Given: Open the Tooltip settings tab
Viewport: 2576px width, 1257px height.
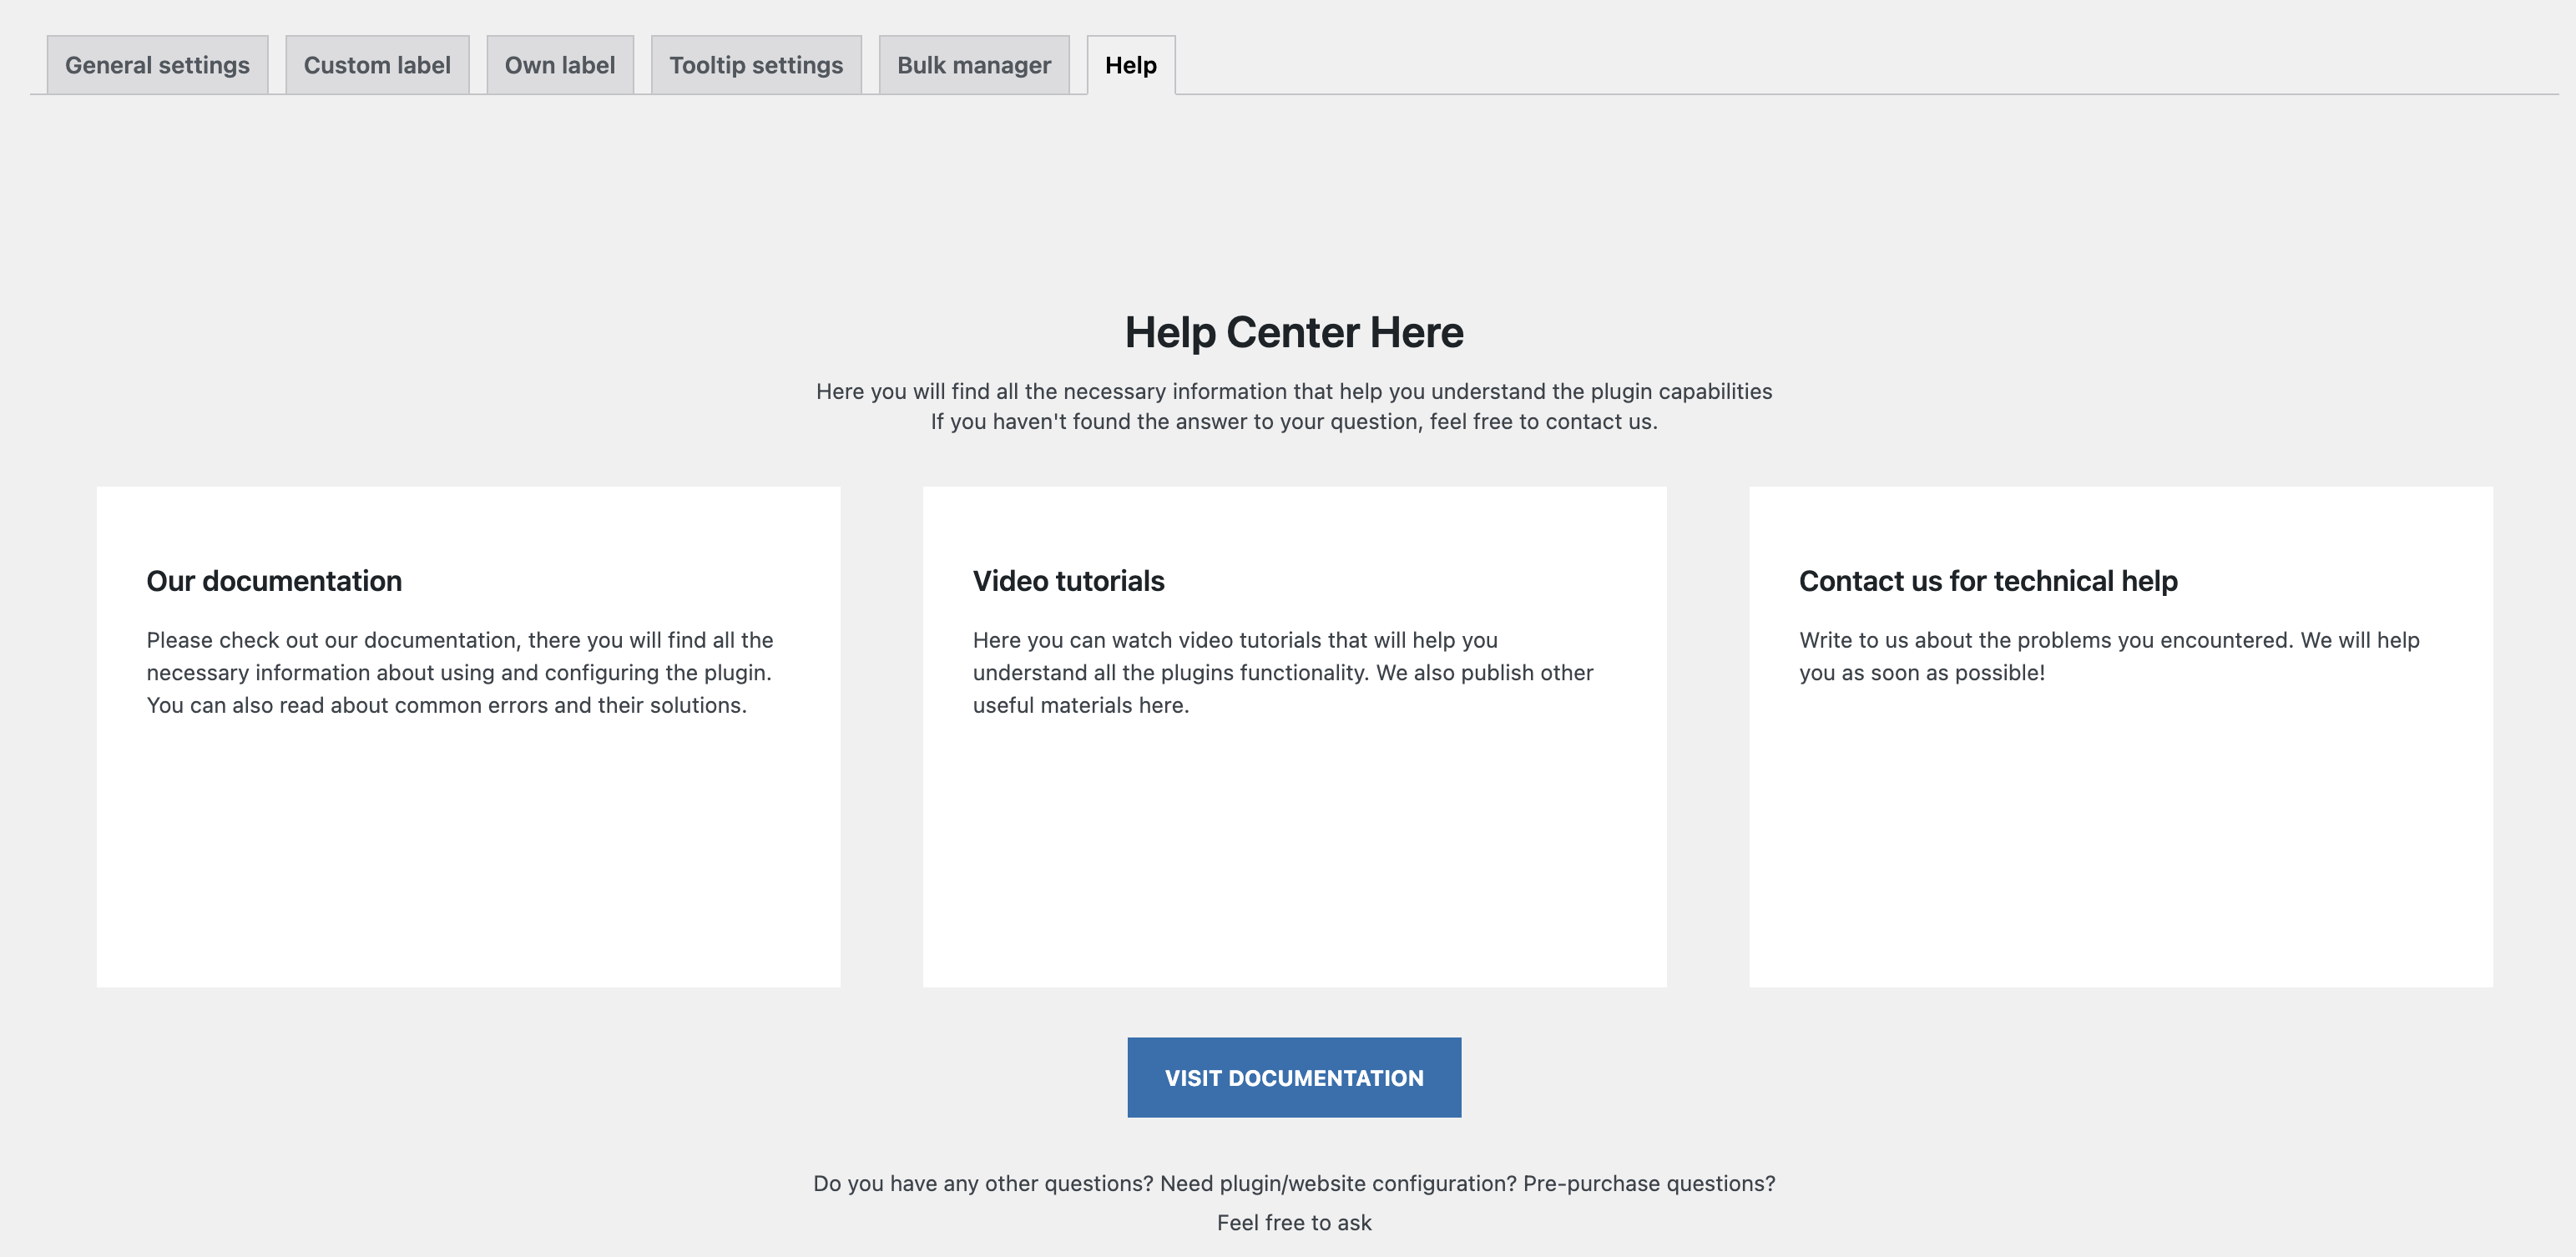Looking at the screenshot, I should 756,65.
